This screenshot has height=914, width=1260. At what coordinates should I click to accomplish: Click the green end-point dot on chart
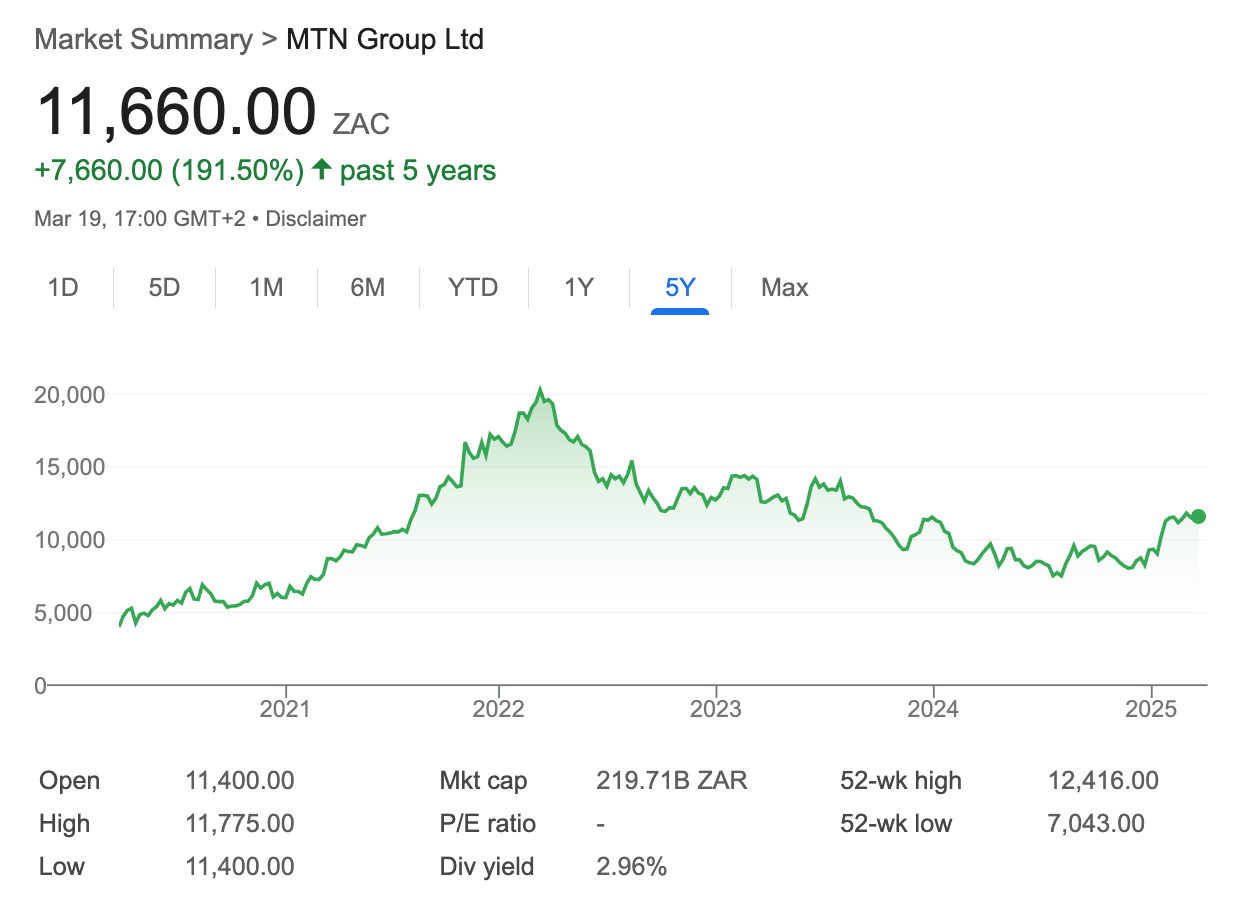pos(1199,516)
